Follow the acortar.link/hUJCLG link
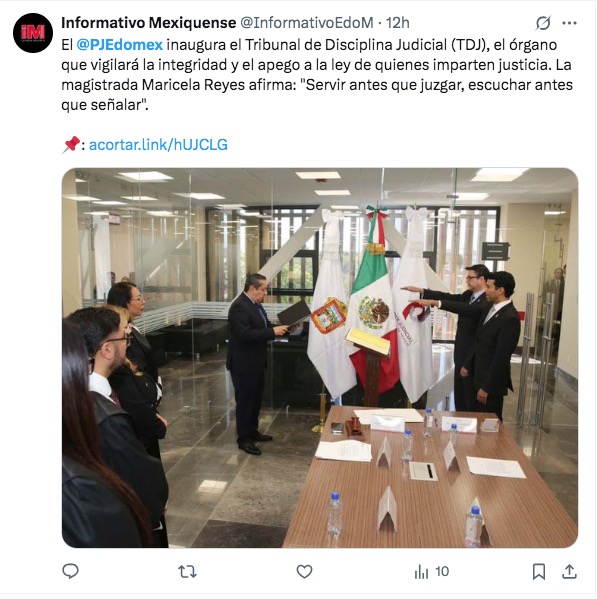 [x=158, y=145]
